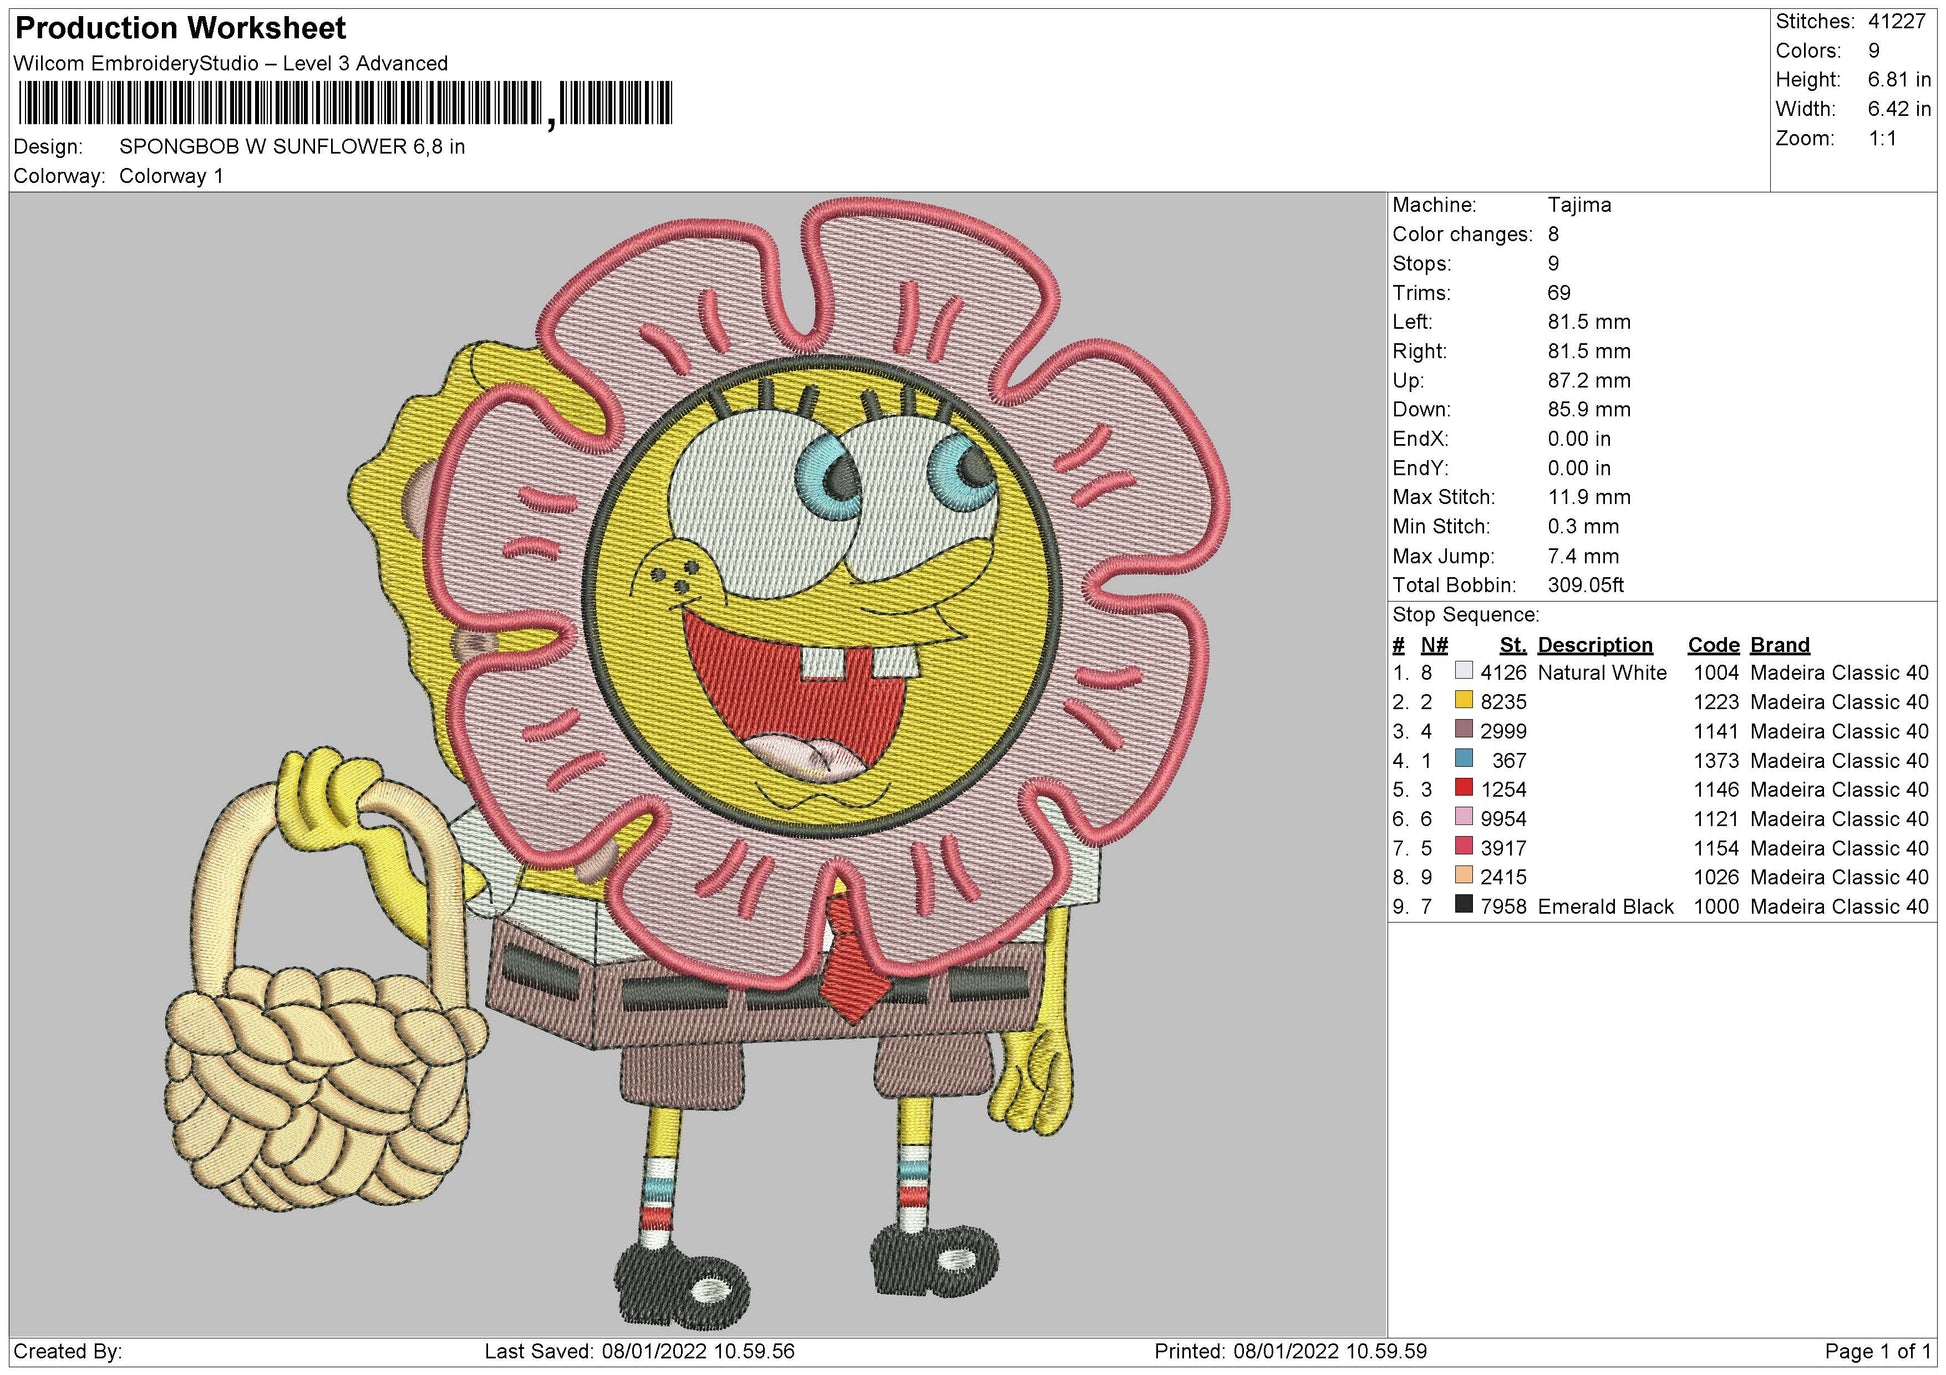Click the 'Code' column header

point(1714,645)
